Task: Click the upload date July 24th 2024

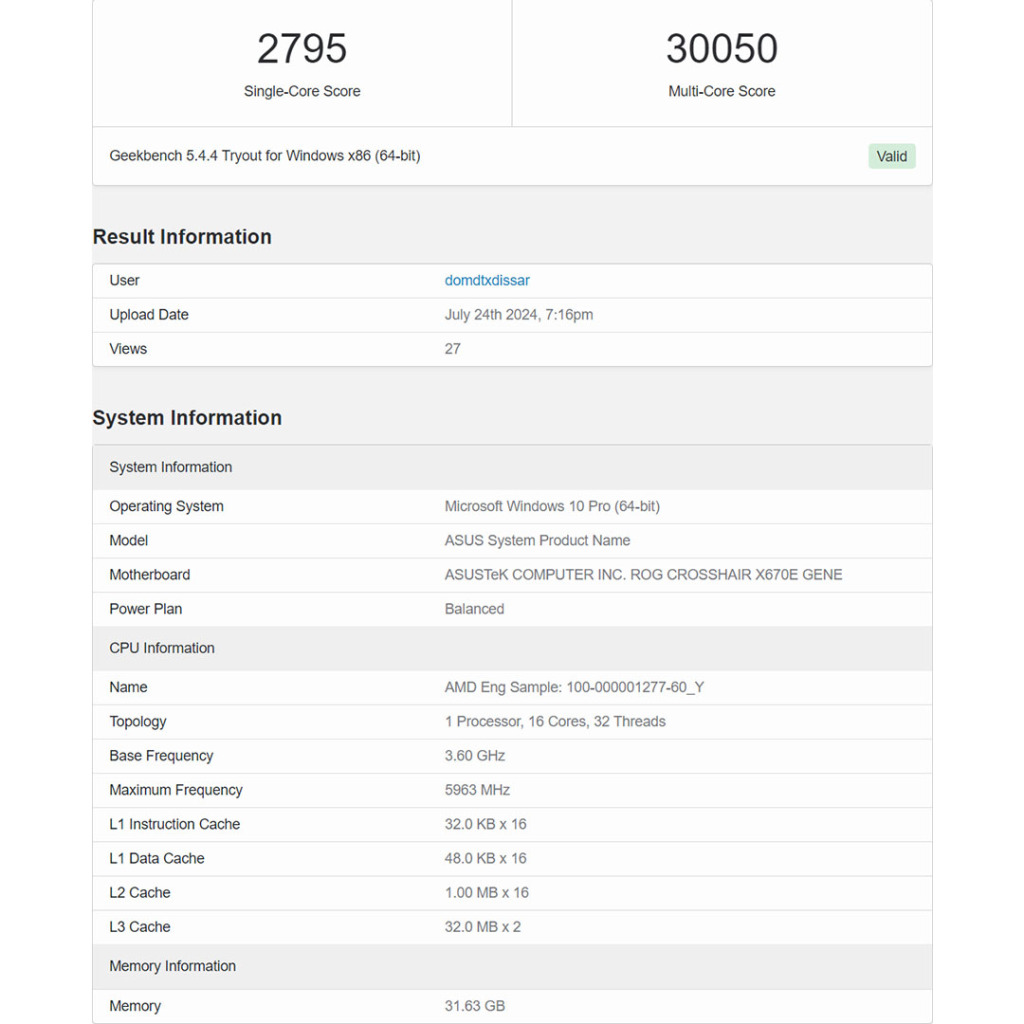Action: point(519,315)
